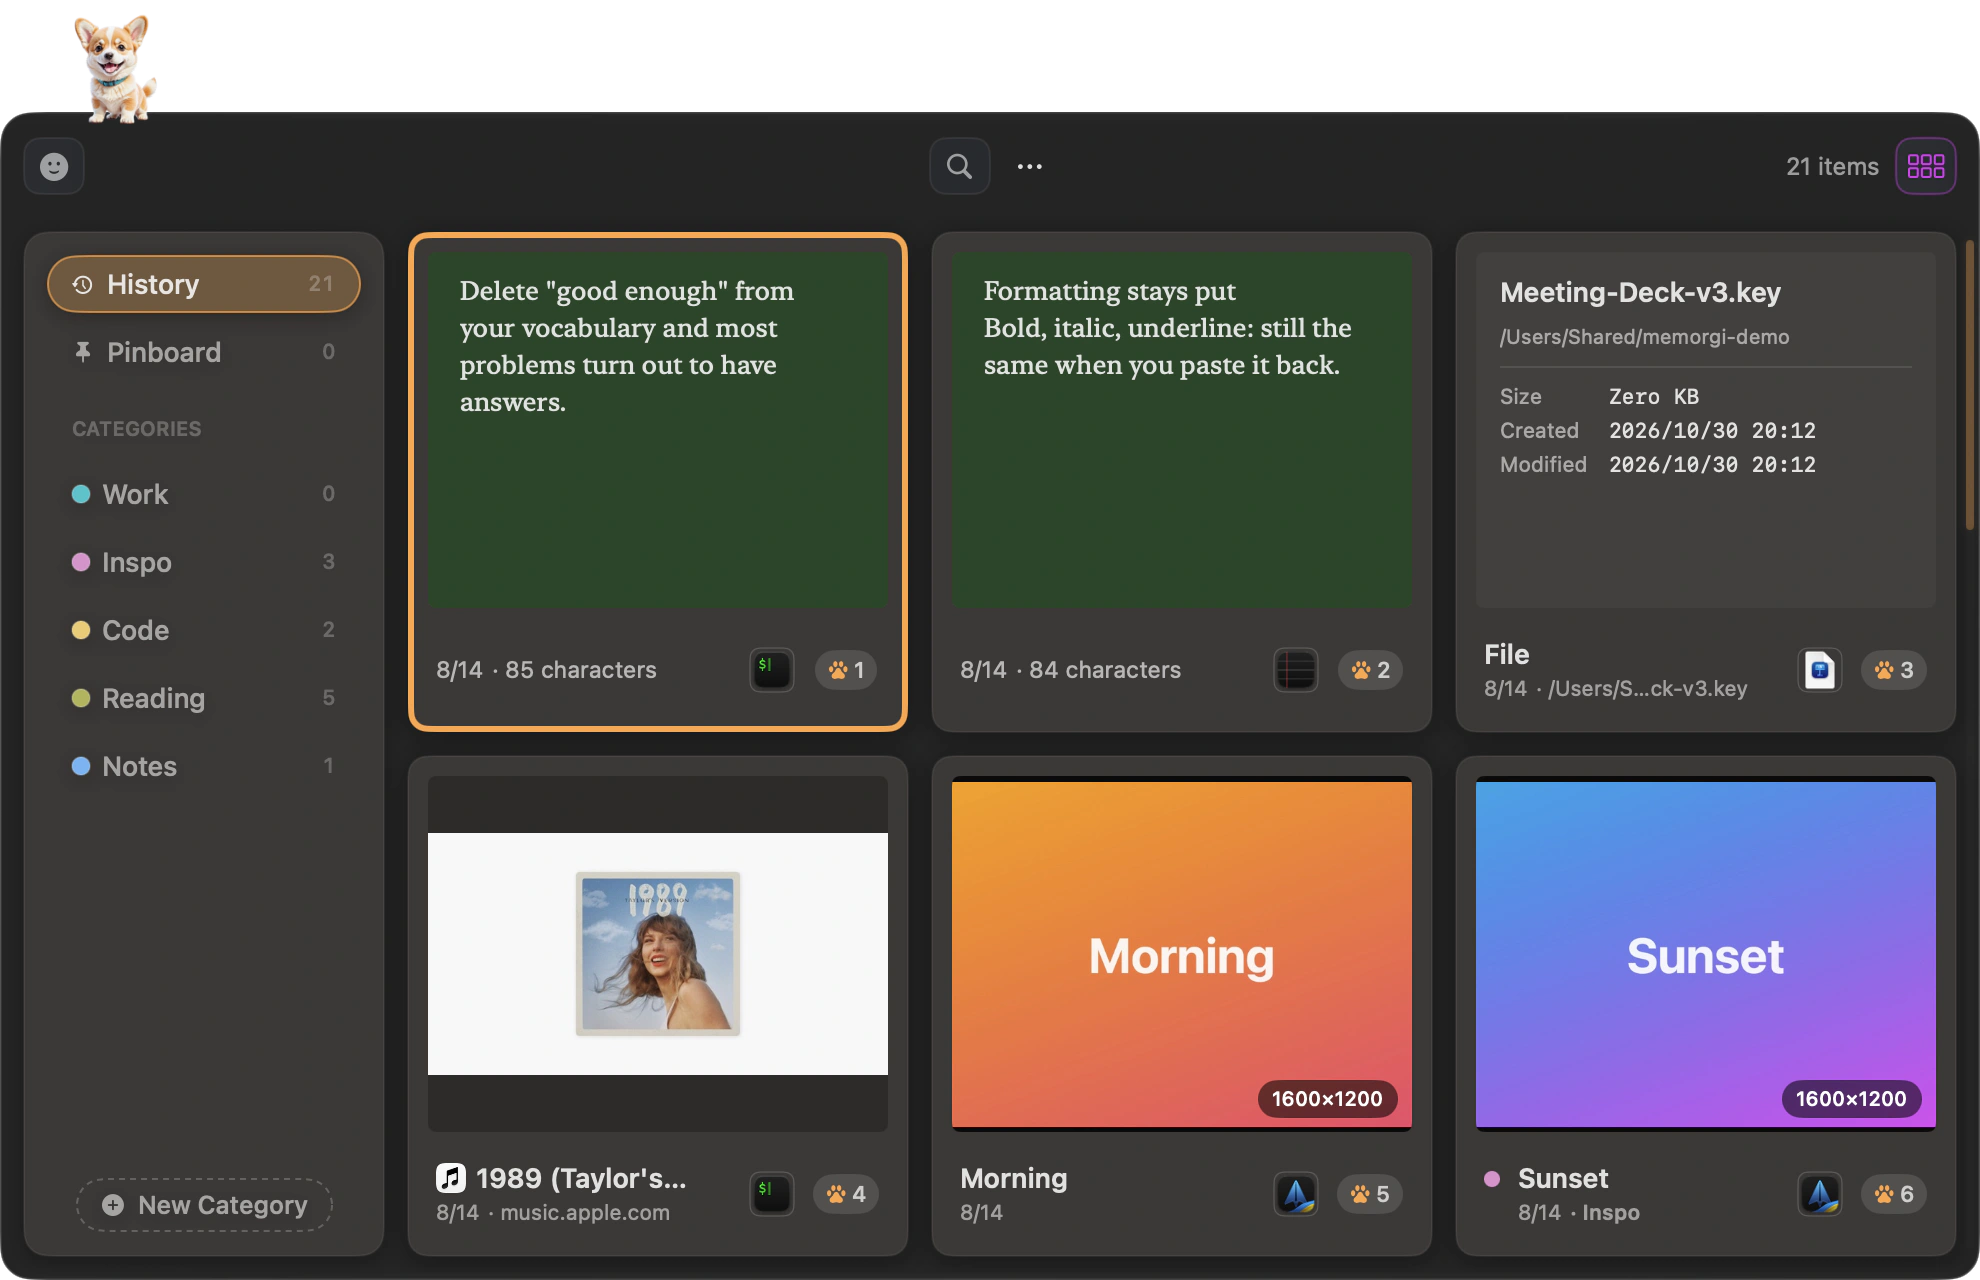This screenshot has width=1980, height=1280.
Task: Select the Work category
Action: pos(204,494)
